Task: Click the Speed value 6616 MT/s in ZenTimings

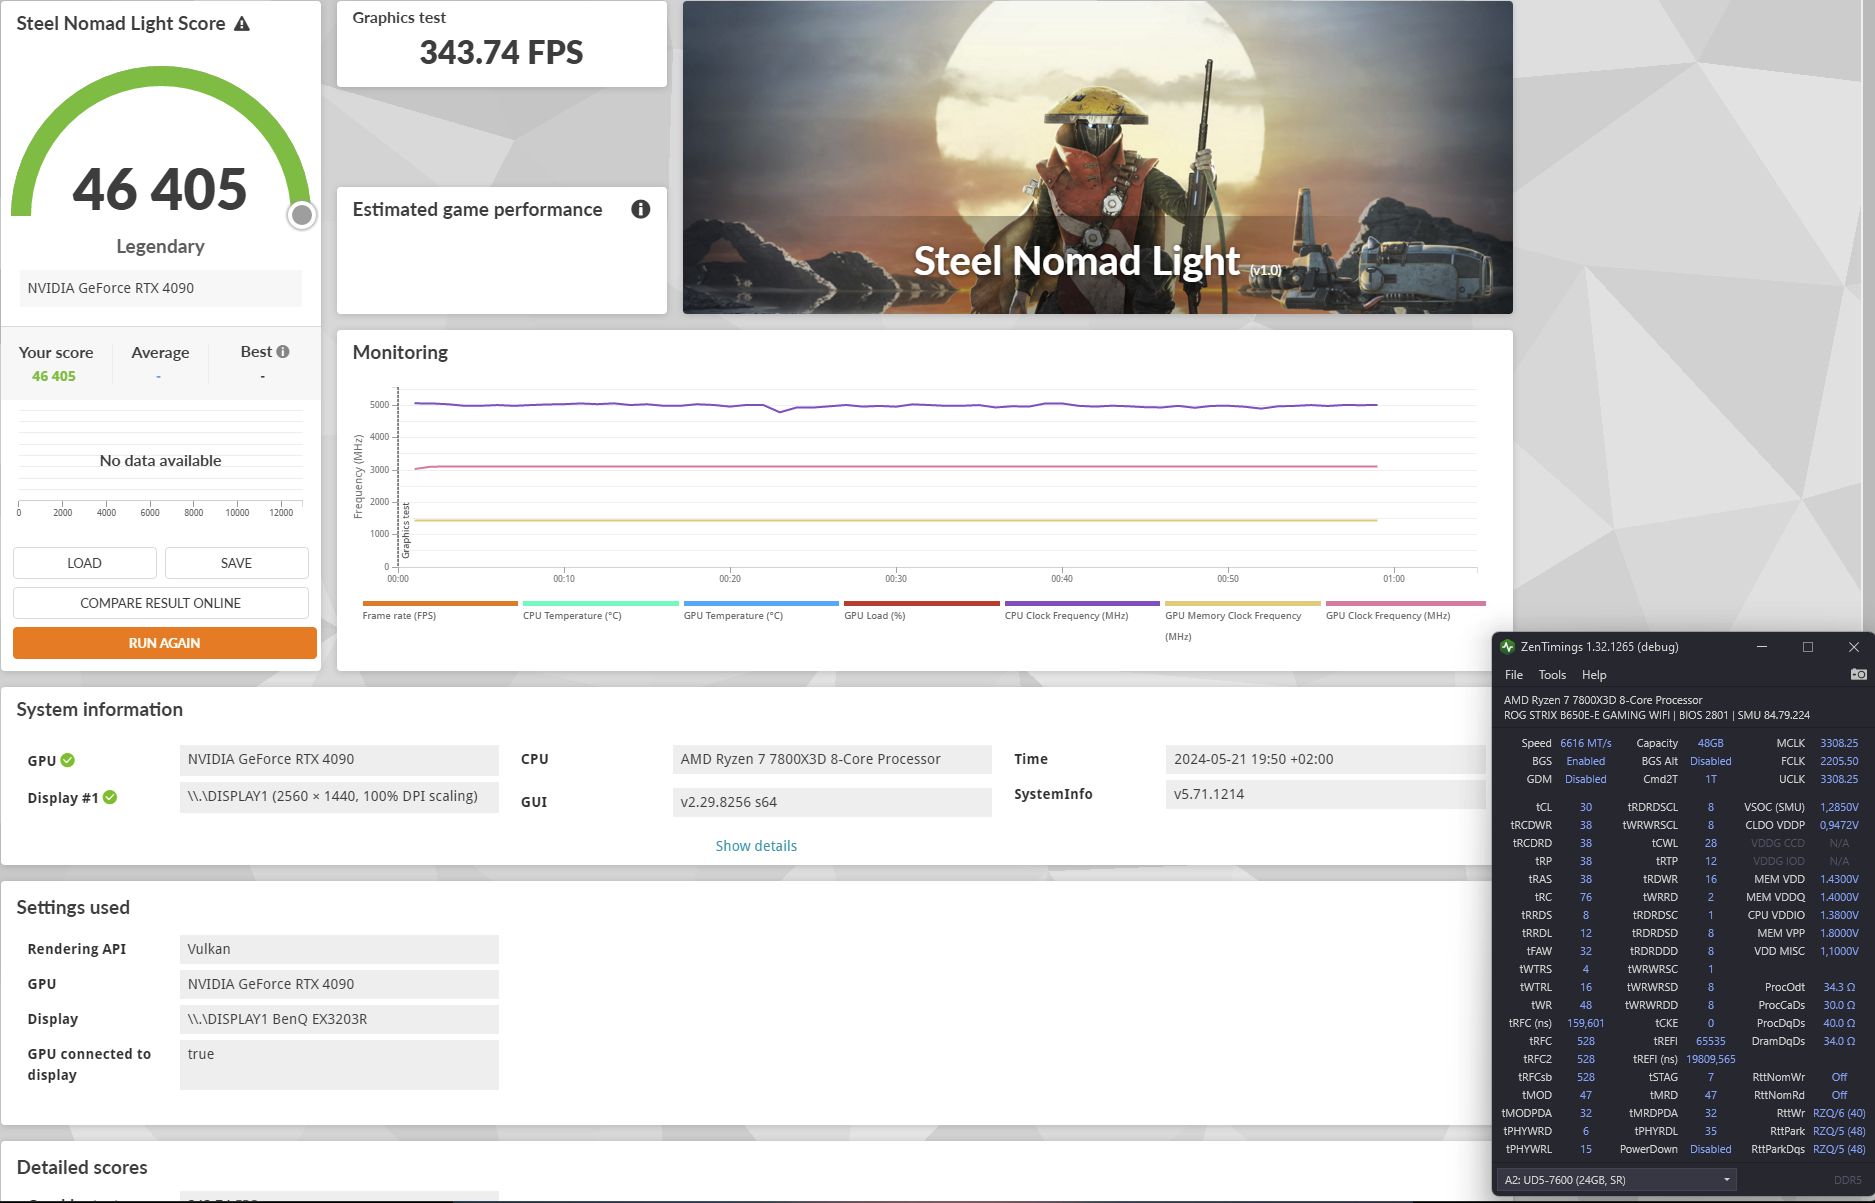Action: tap(1586, 743)
